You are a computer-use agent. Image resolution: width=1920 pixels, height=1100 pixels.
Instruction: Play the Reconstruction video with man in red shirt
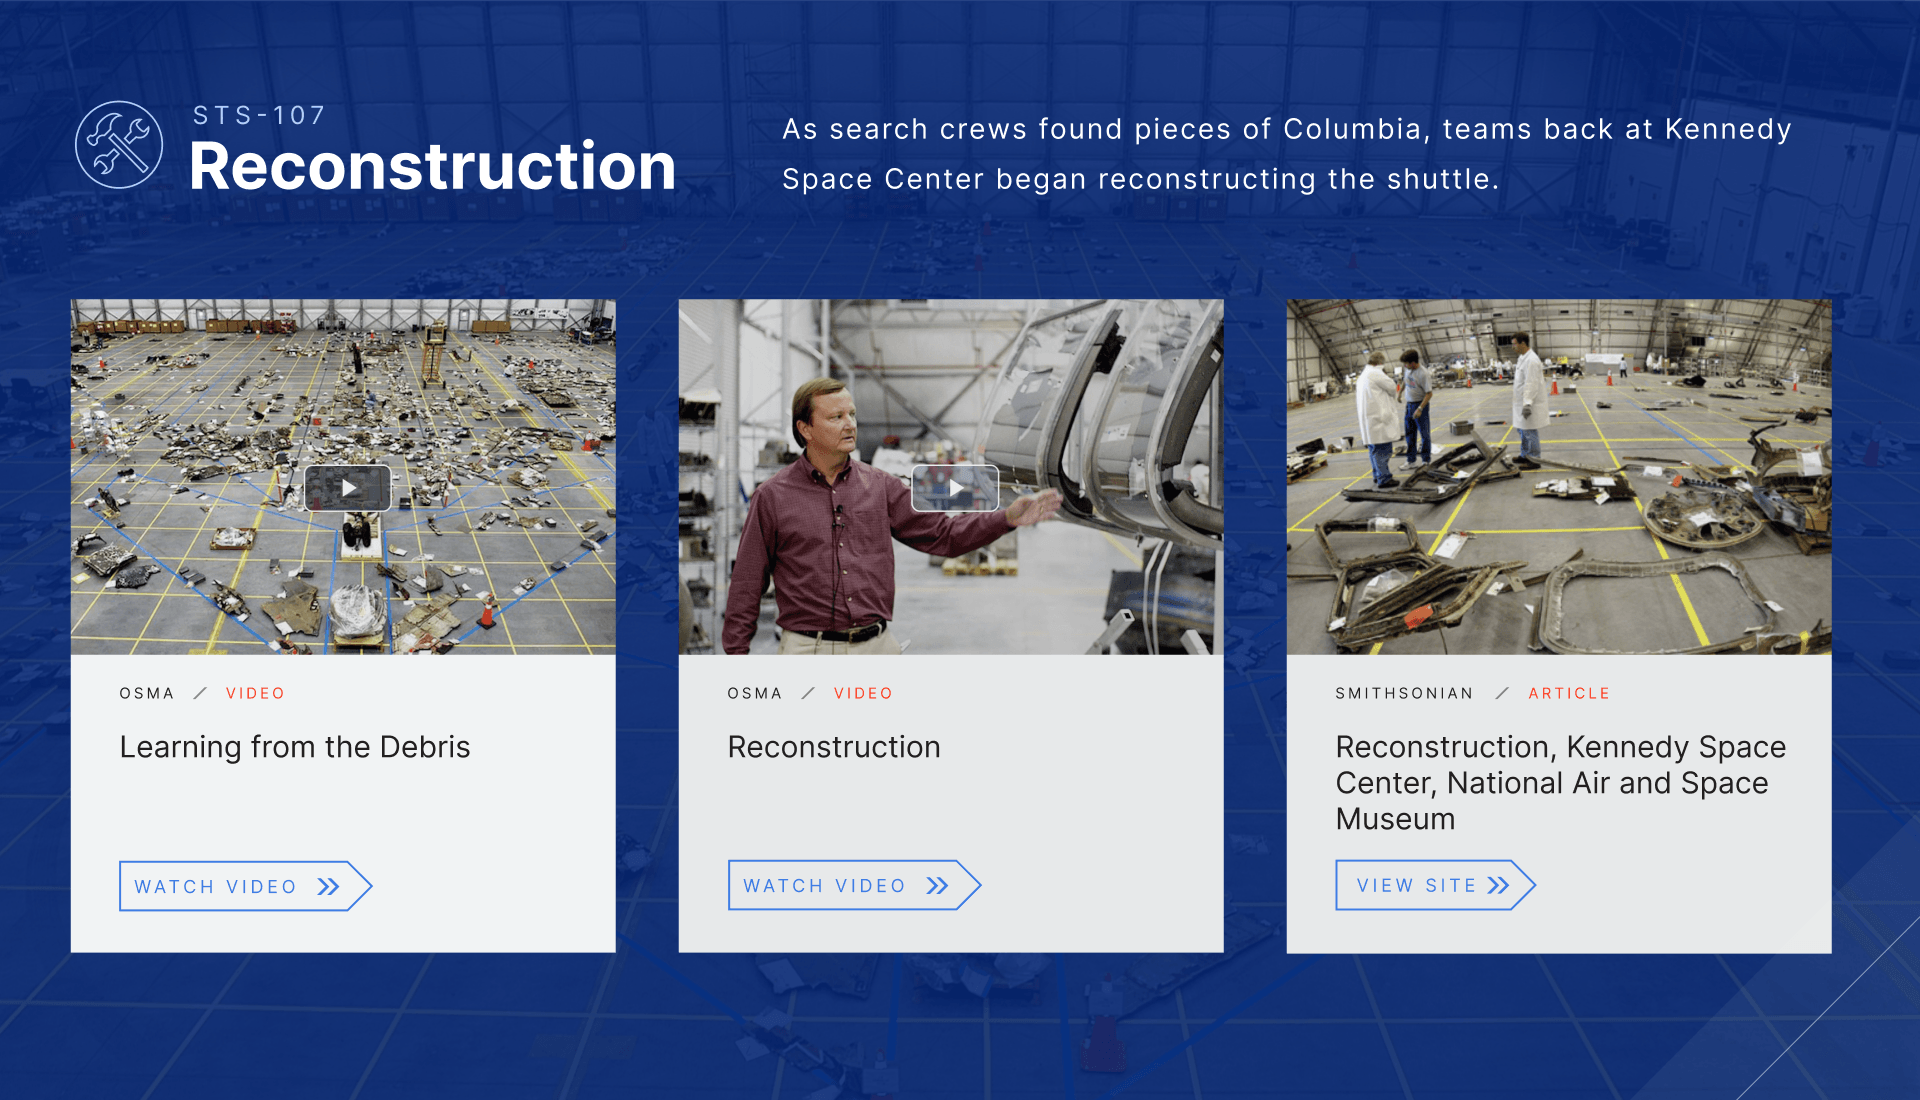pyautogui.click(x=955, y=488)
